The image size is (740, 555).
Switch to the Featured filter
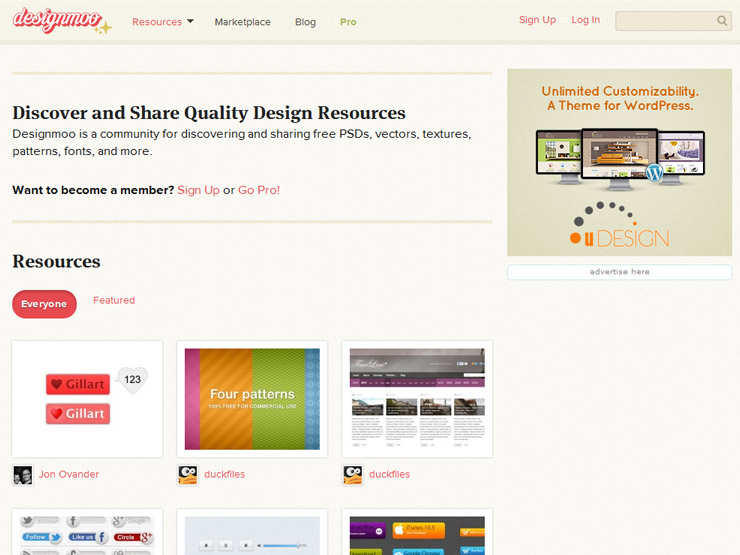114,300
